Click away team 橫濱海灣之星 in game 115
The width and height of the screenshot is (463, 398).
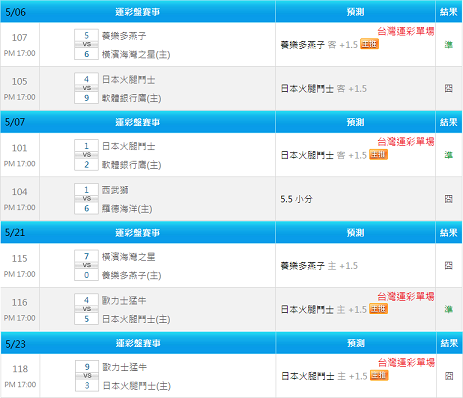pos(128,257)
